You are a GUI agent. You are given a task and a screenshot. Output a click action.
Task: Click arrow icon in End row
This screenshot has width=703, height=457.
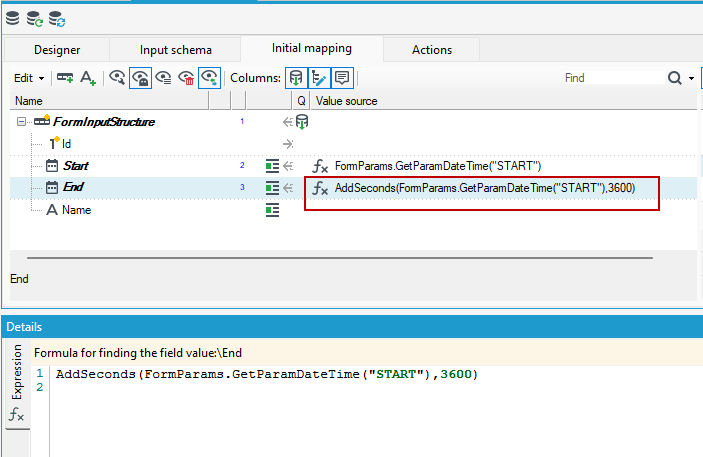tap(288, 188)
